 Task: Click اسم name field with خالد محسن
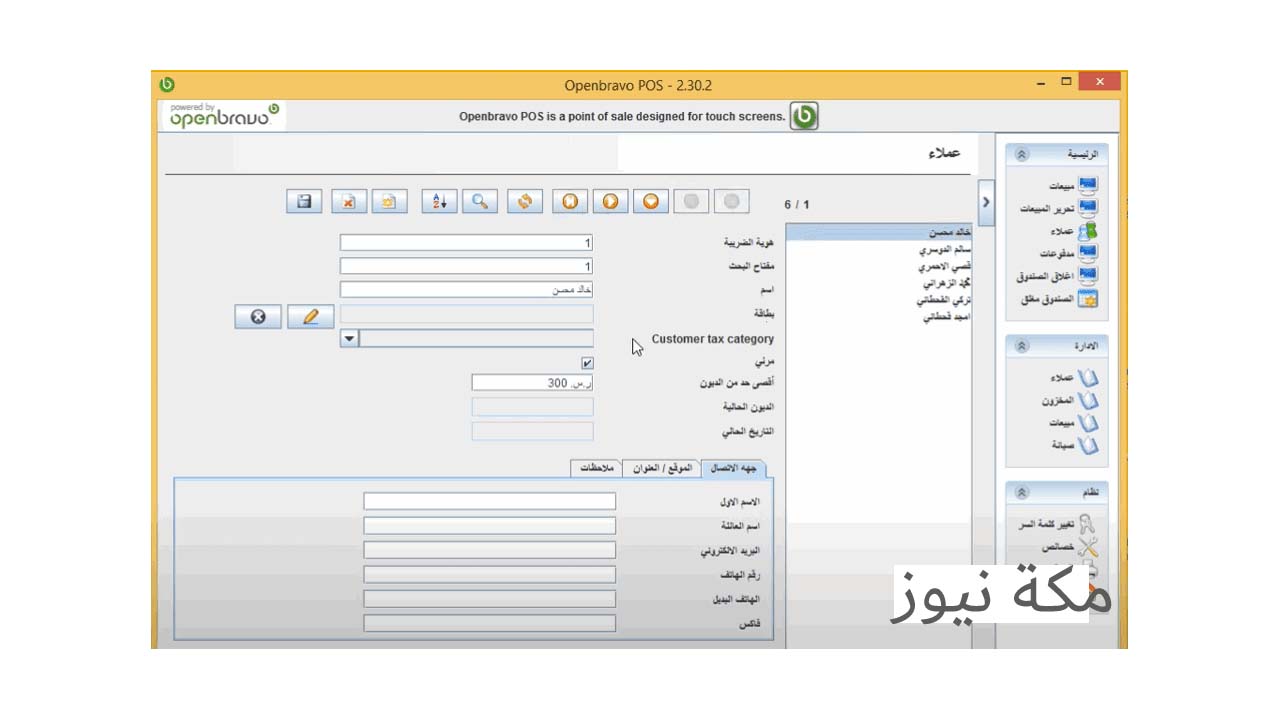tap(467, 290)
